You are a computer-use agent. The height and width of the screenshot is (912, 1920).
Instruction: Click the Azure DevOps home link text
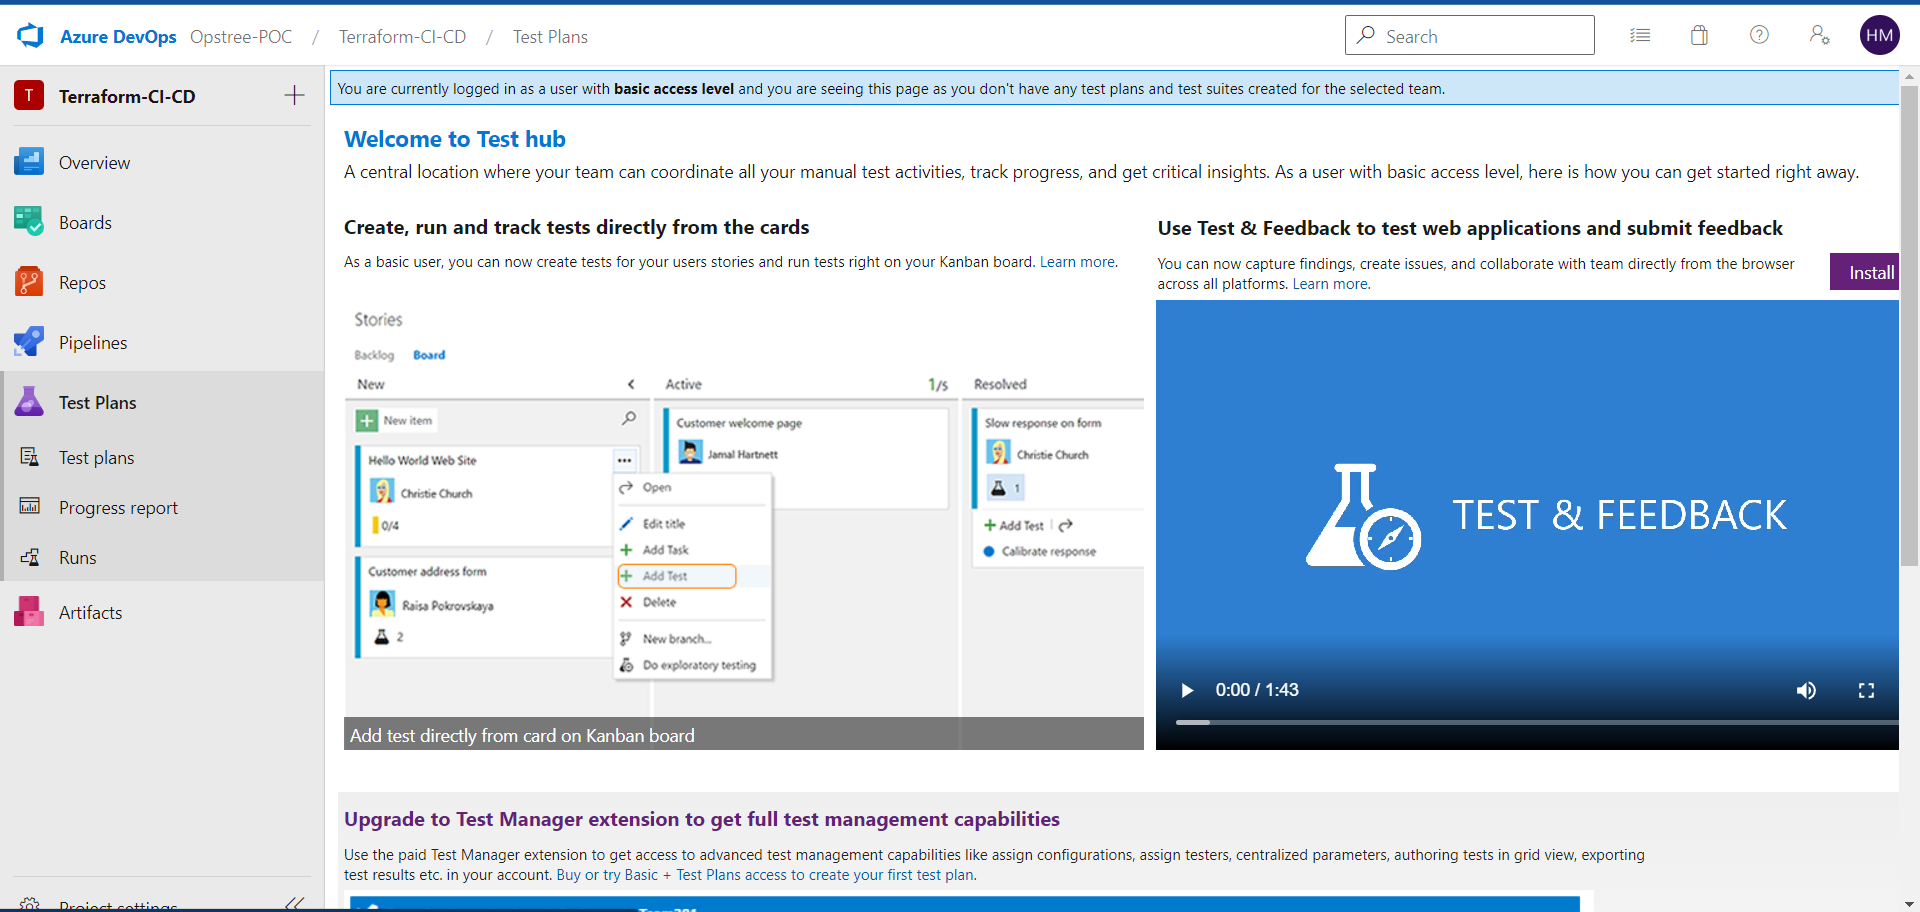click(x=118, y=37)
